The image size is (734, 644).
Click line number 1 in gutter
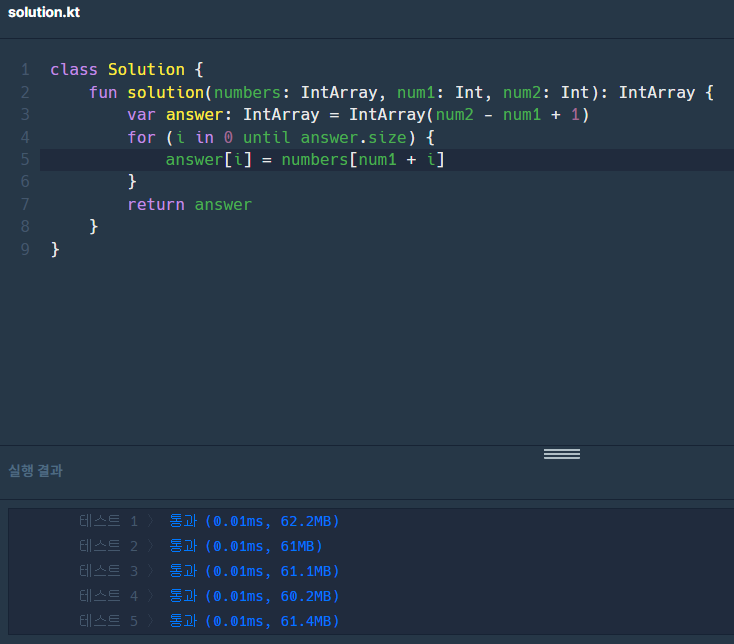(25, 70)
